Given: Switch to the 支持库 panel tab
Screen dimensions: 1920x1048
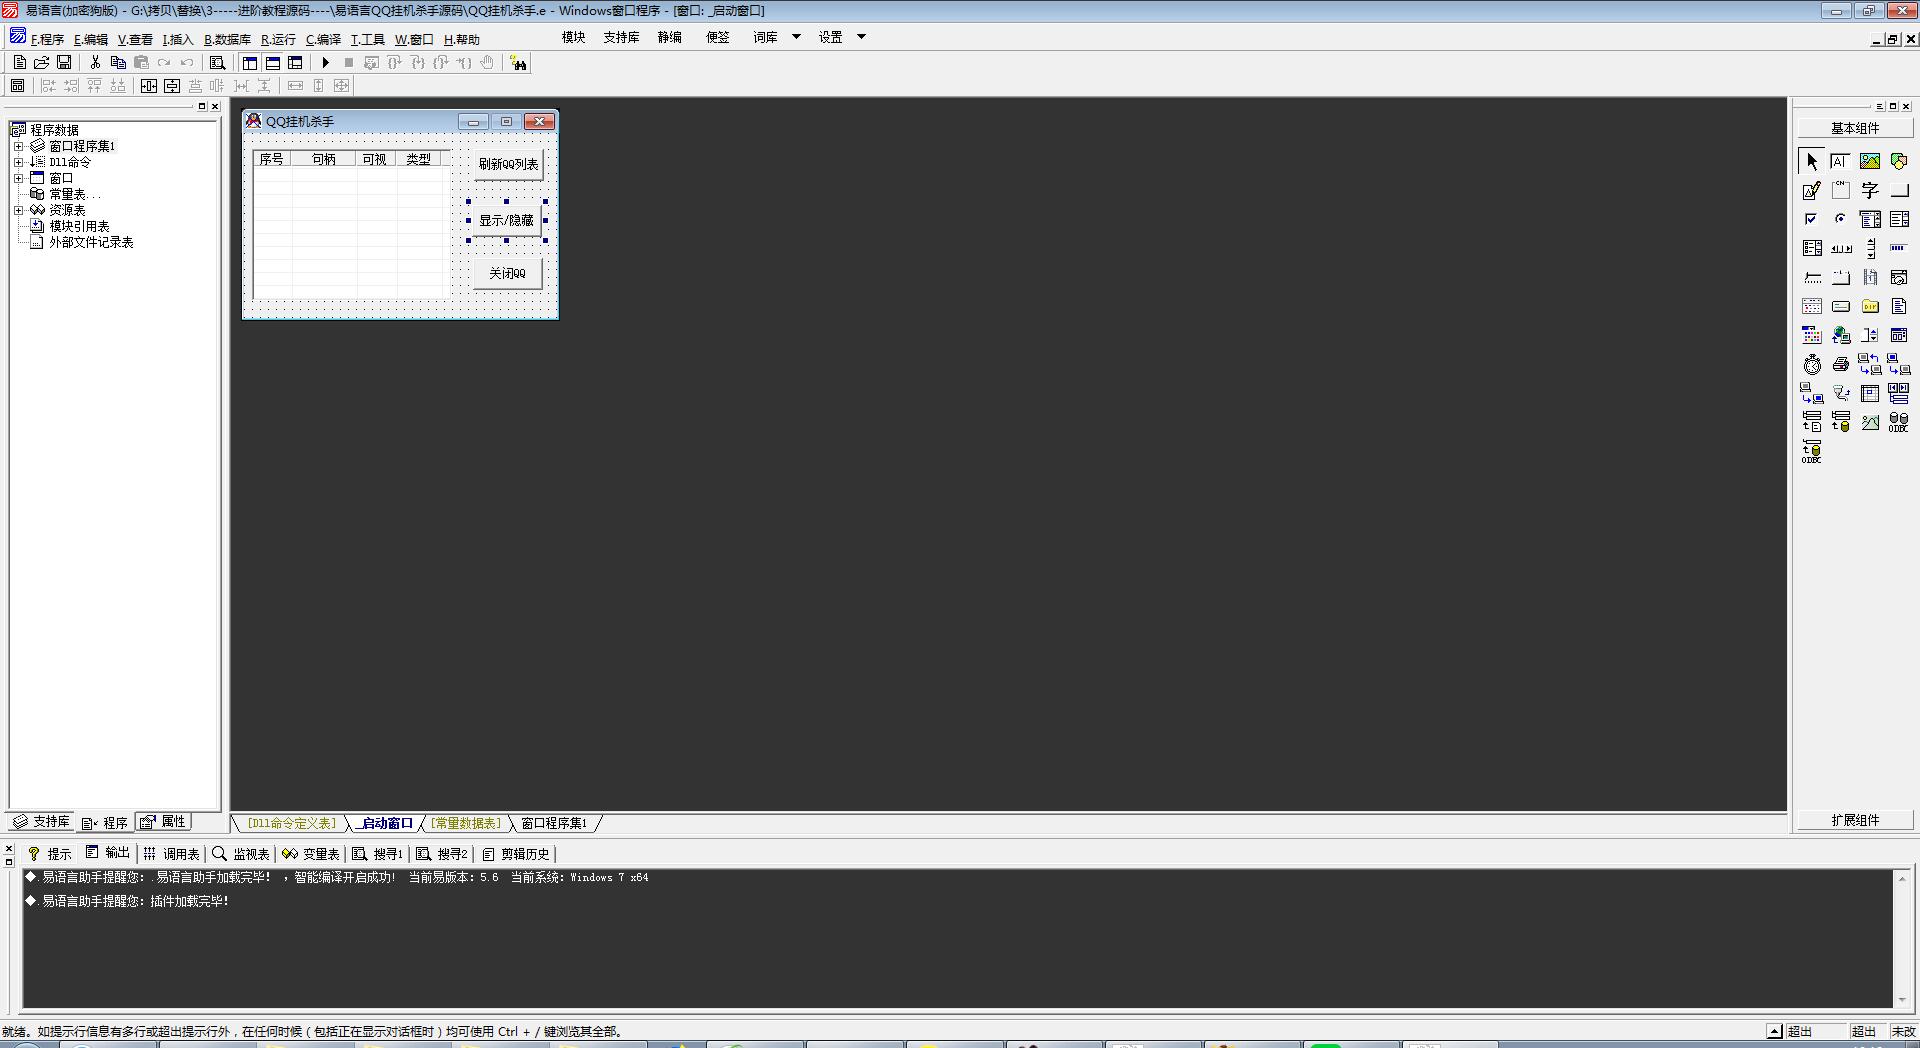Looking at the screenshot, I should point(41,822).
